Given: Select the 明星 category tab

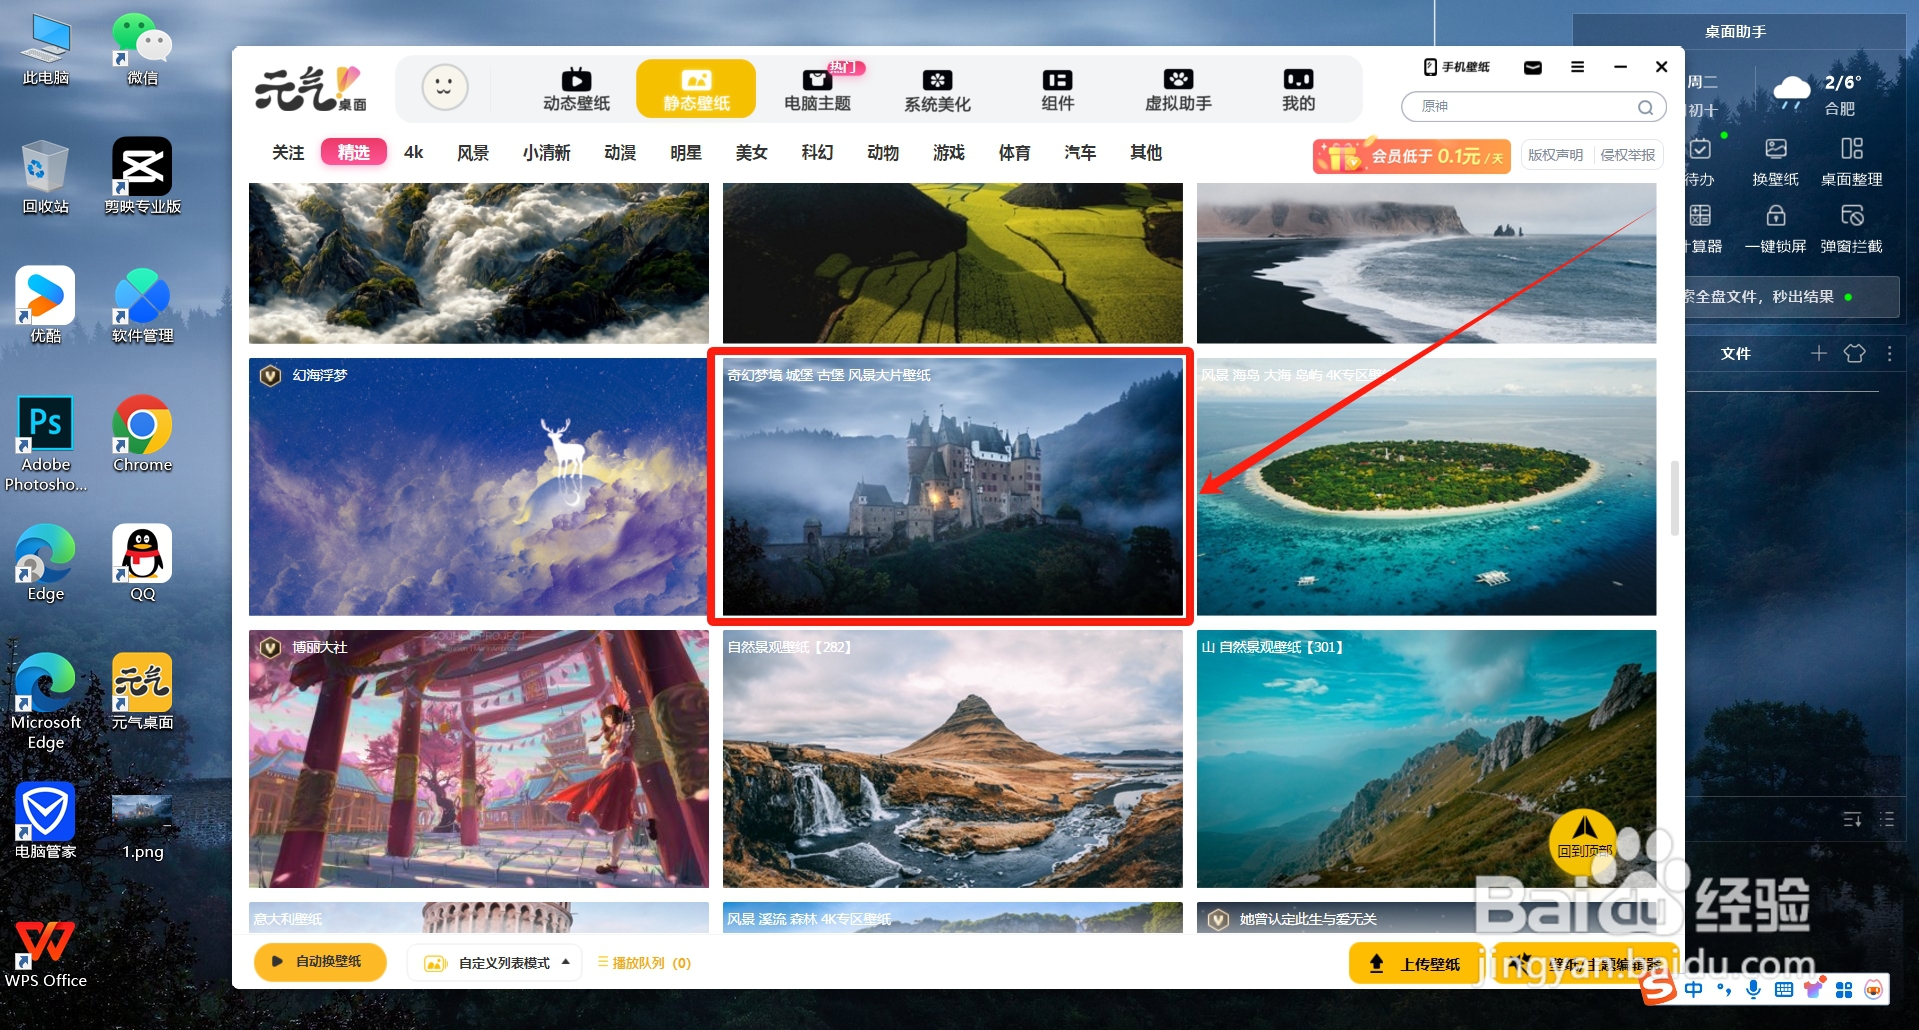Looking at the screenshot, I should pos(686,152).
